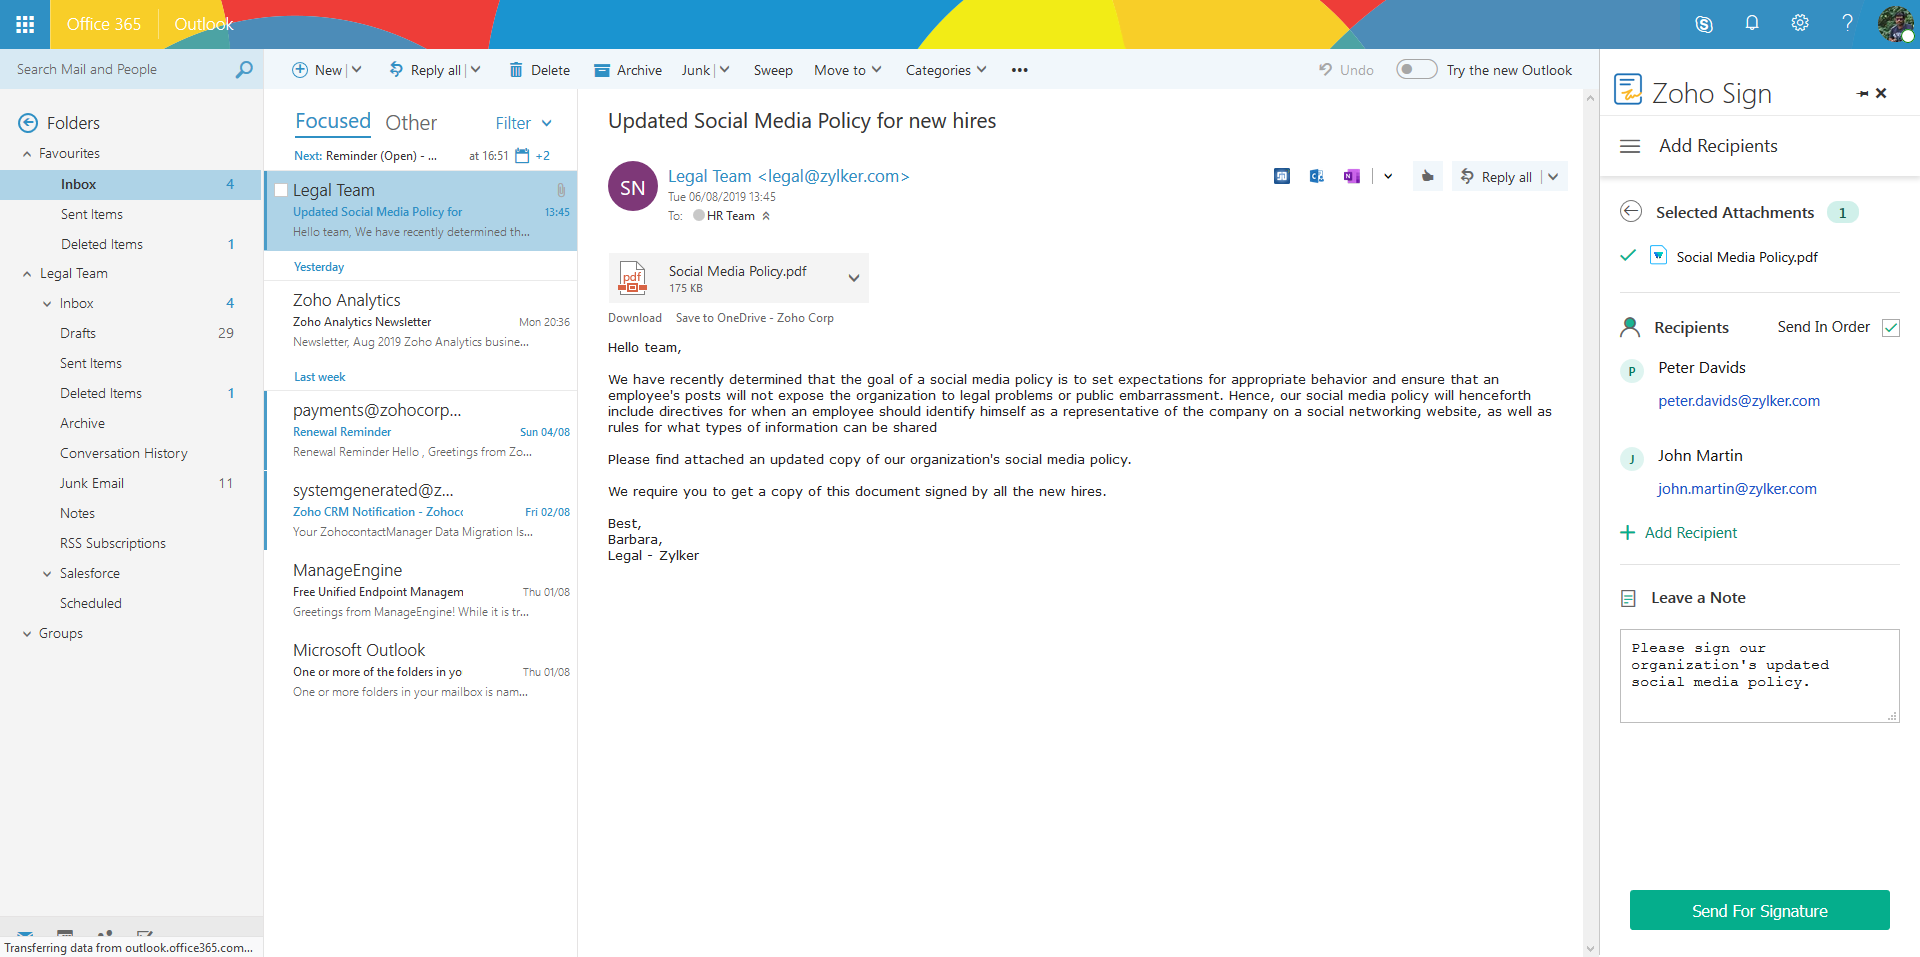Image resolution: width=1920 pixels, height=957 pixels.
Task: Collapse the folder pane using the Folders back arrow
Action: click(28, 123)
